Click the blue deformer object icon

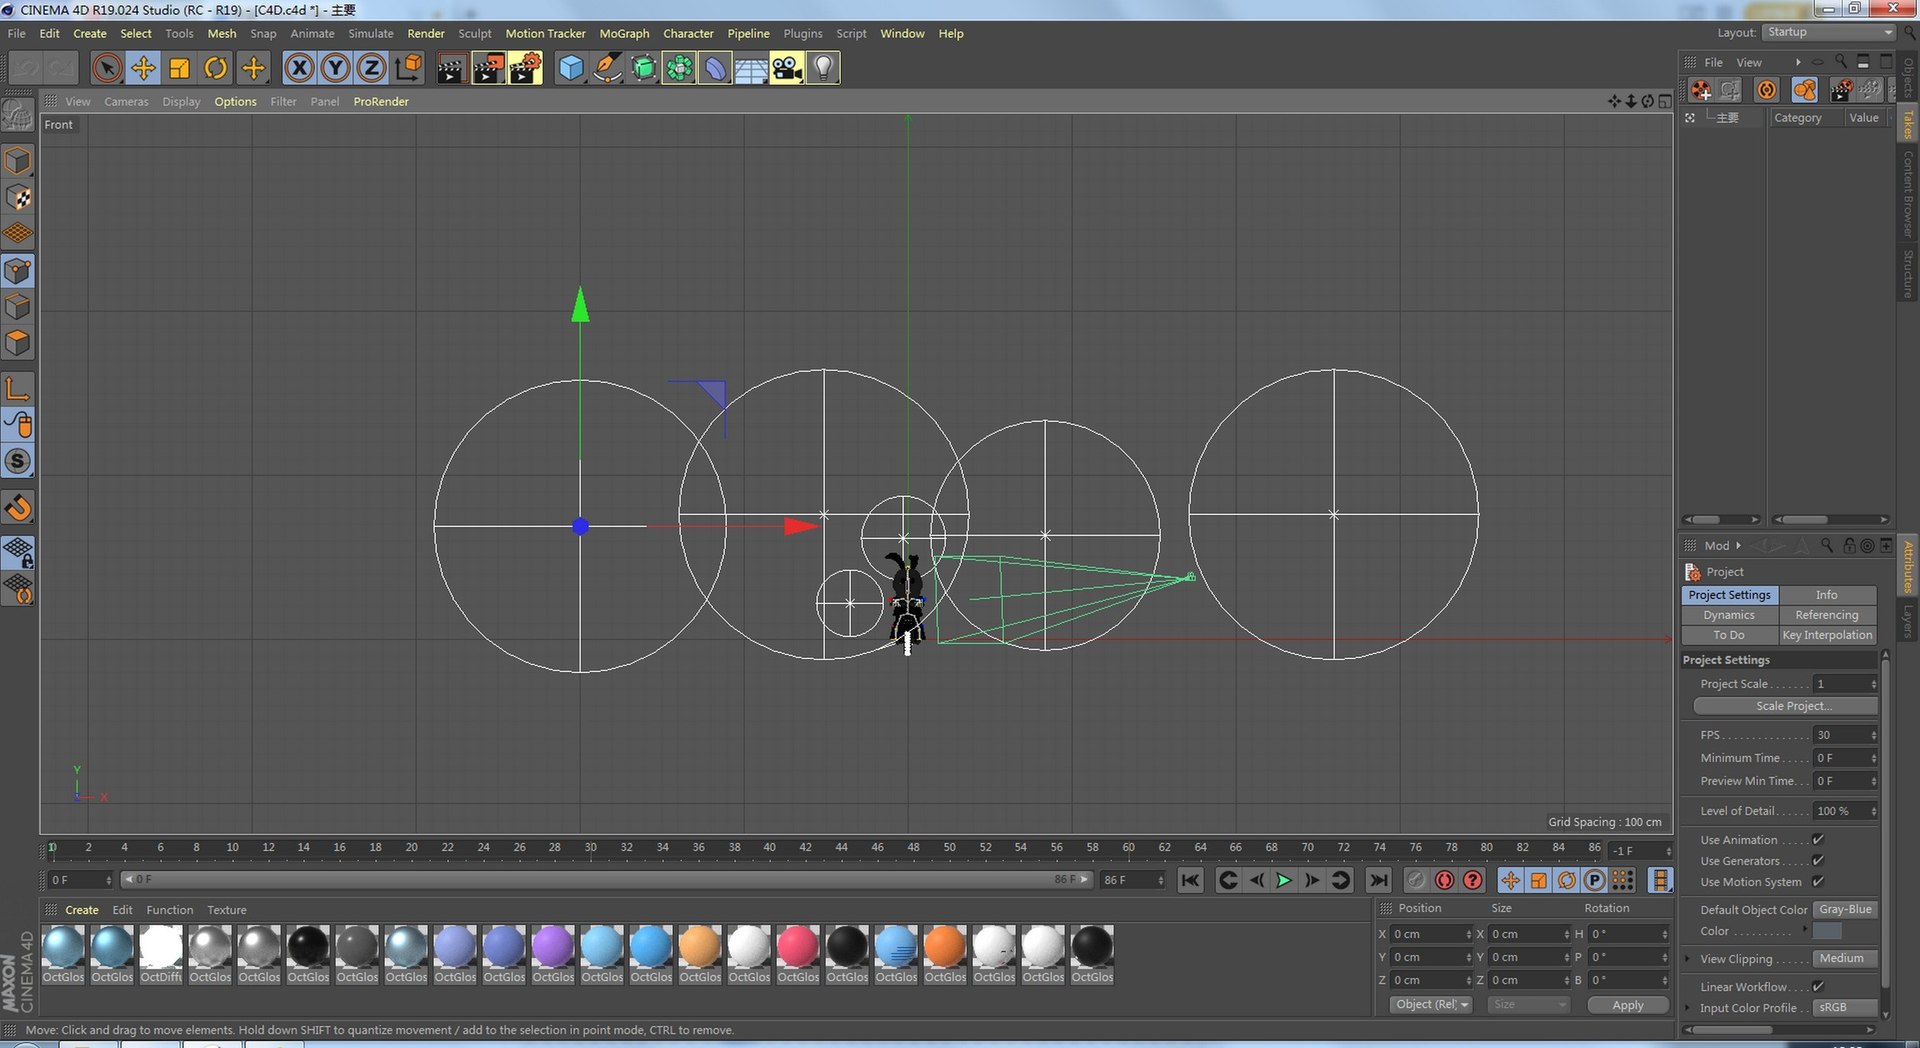(x=715, y=68)
